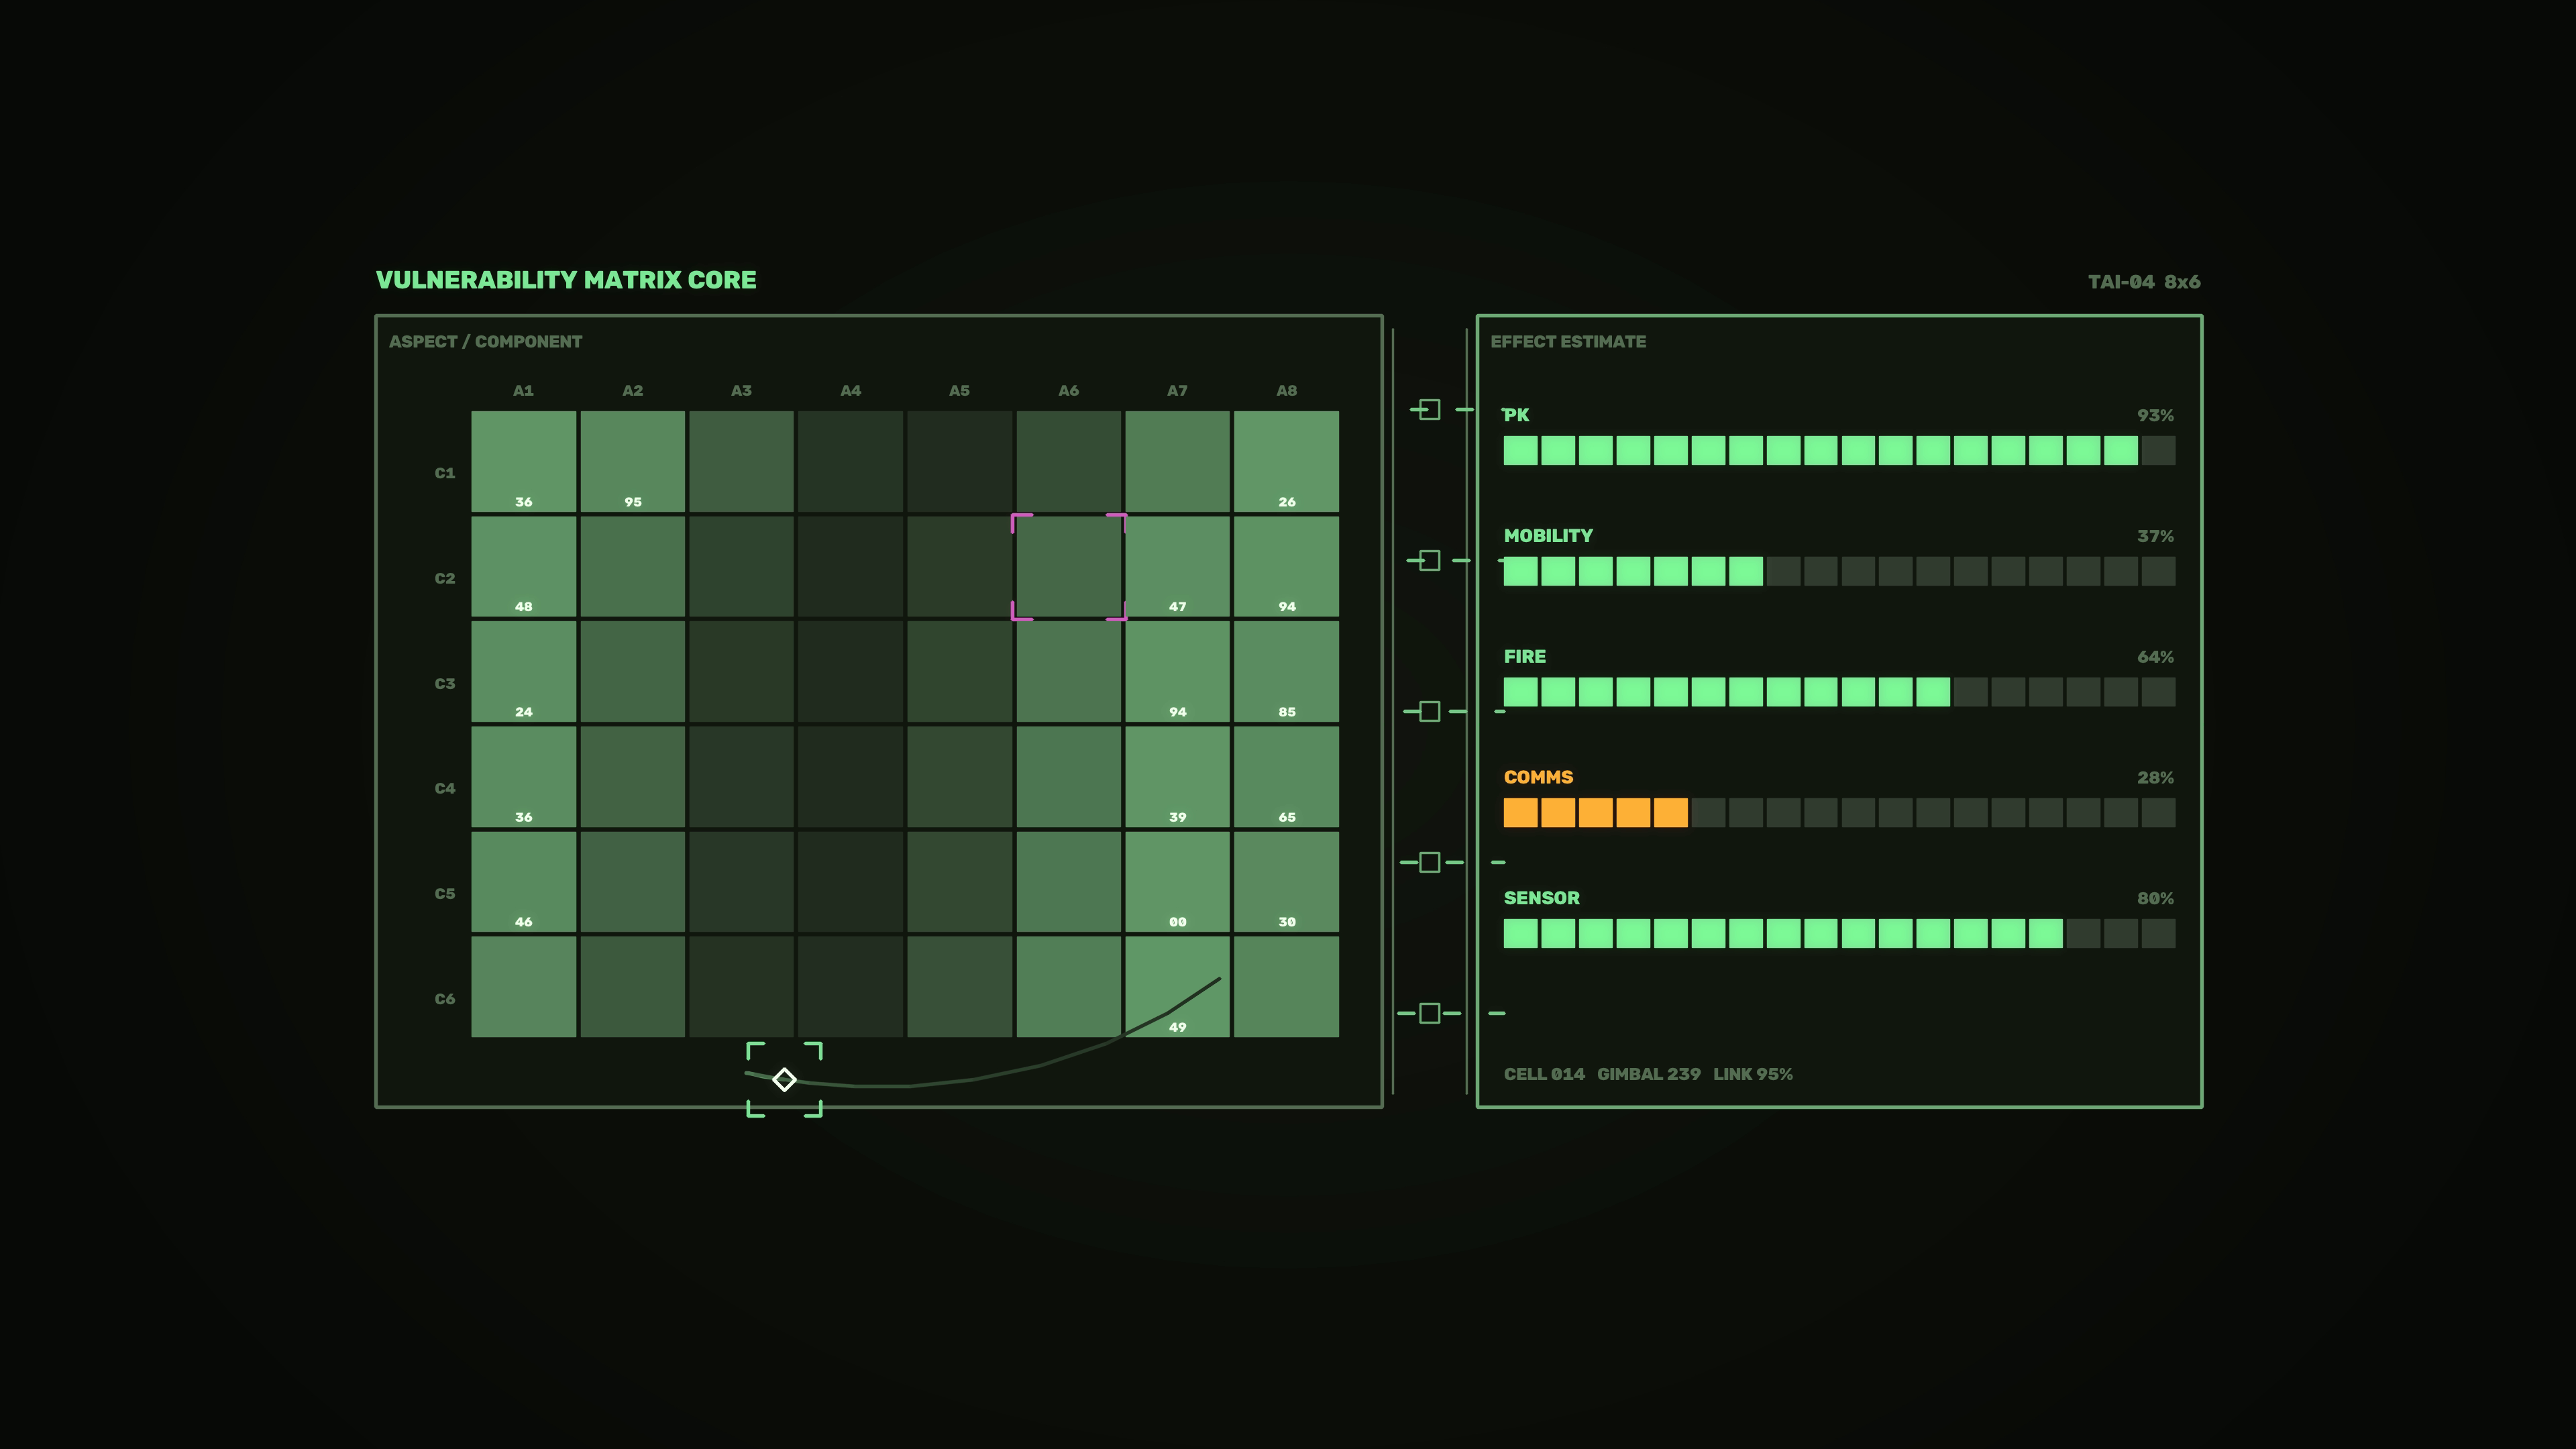Select the A6 column header
Image resolution: width=2576 pixels, height=1449 pixels.
pyautogui.click(x=1069, y=391)
